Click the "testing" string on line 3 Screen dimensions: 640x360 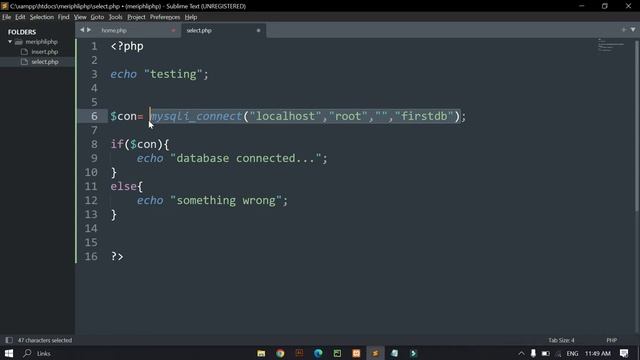click(x=173, y=74)
